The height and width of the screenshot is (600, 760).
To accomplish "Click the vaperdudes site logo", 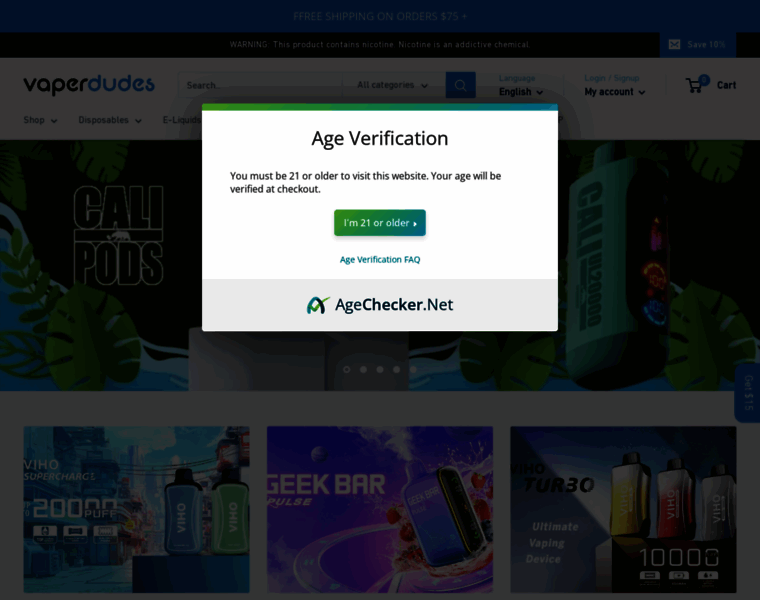I will (89, 85).
